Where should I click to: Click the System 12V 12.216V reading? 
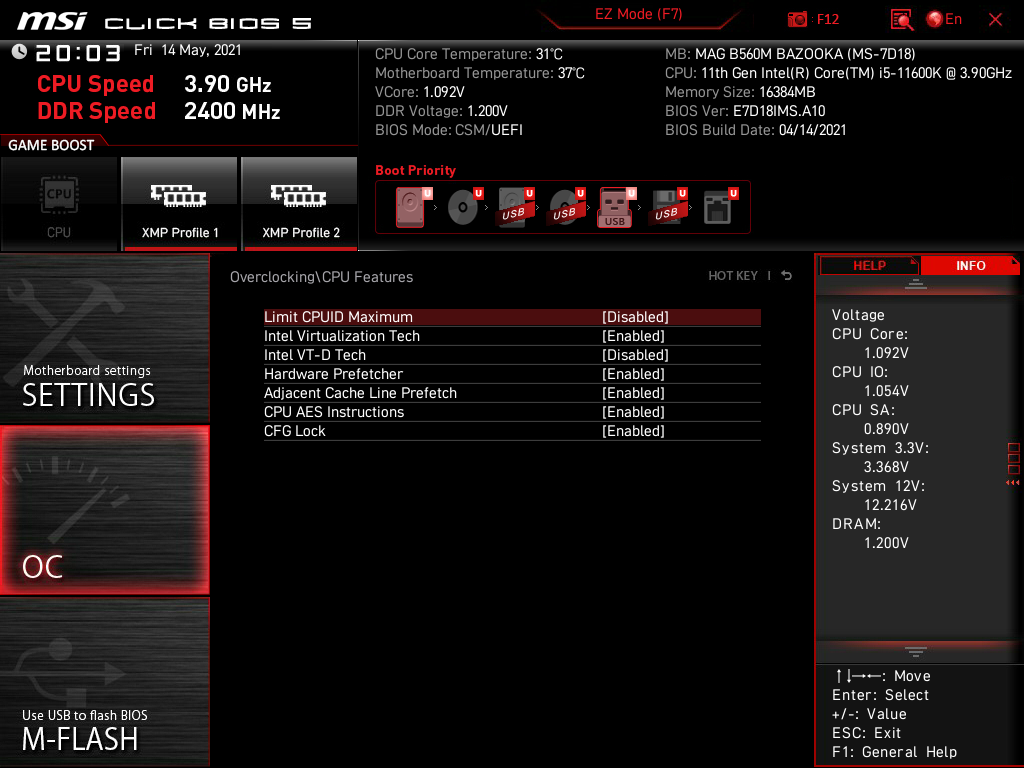click(x=890, y=505)
